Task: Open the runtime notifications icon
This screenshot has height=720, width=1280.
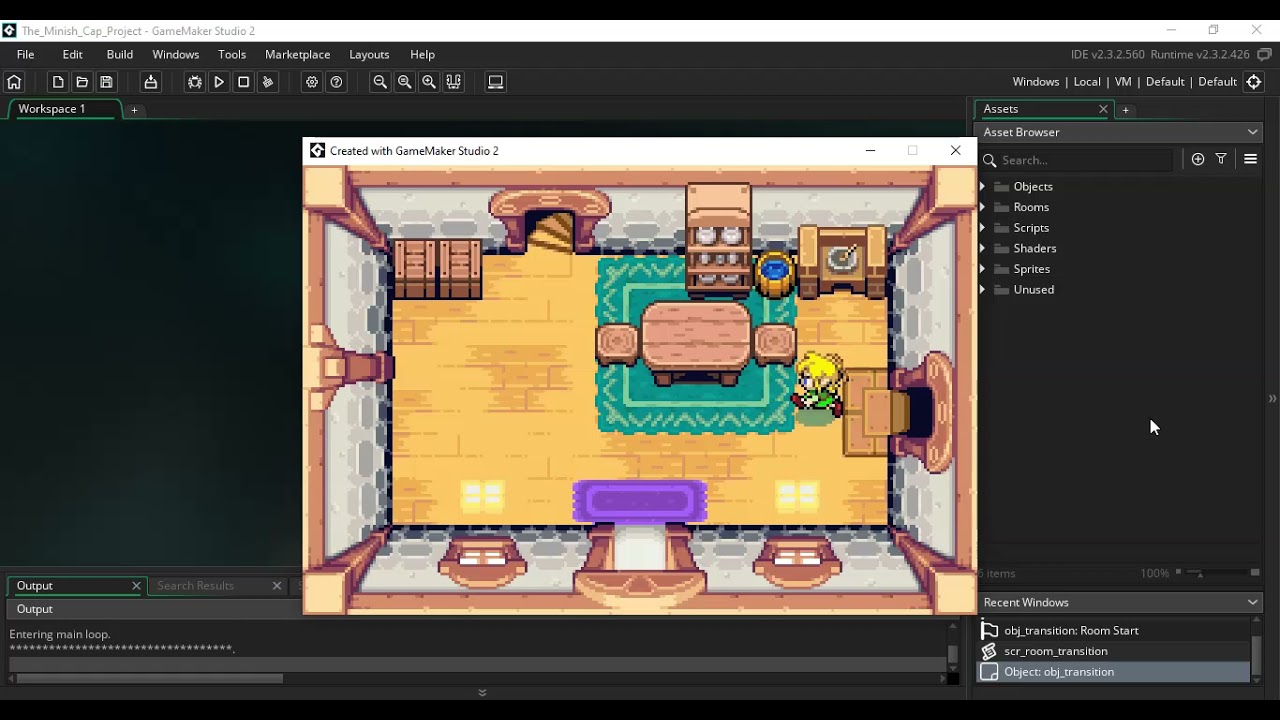Action: pos(1265,54)
